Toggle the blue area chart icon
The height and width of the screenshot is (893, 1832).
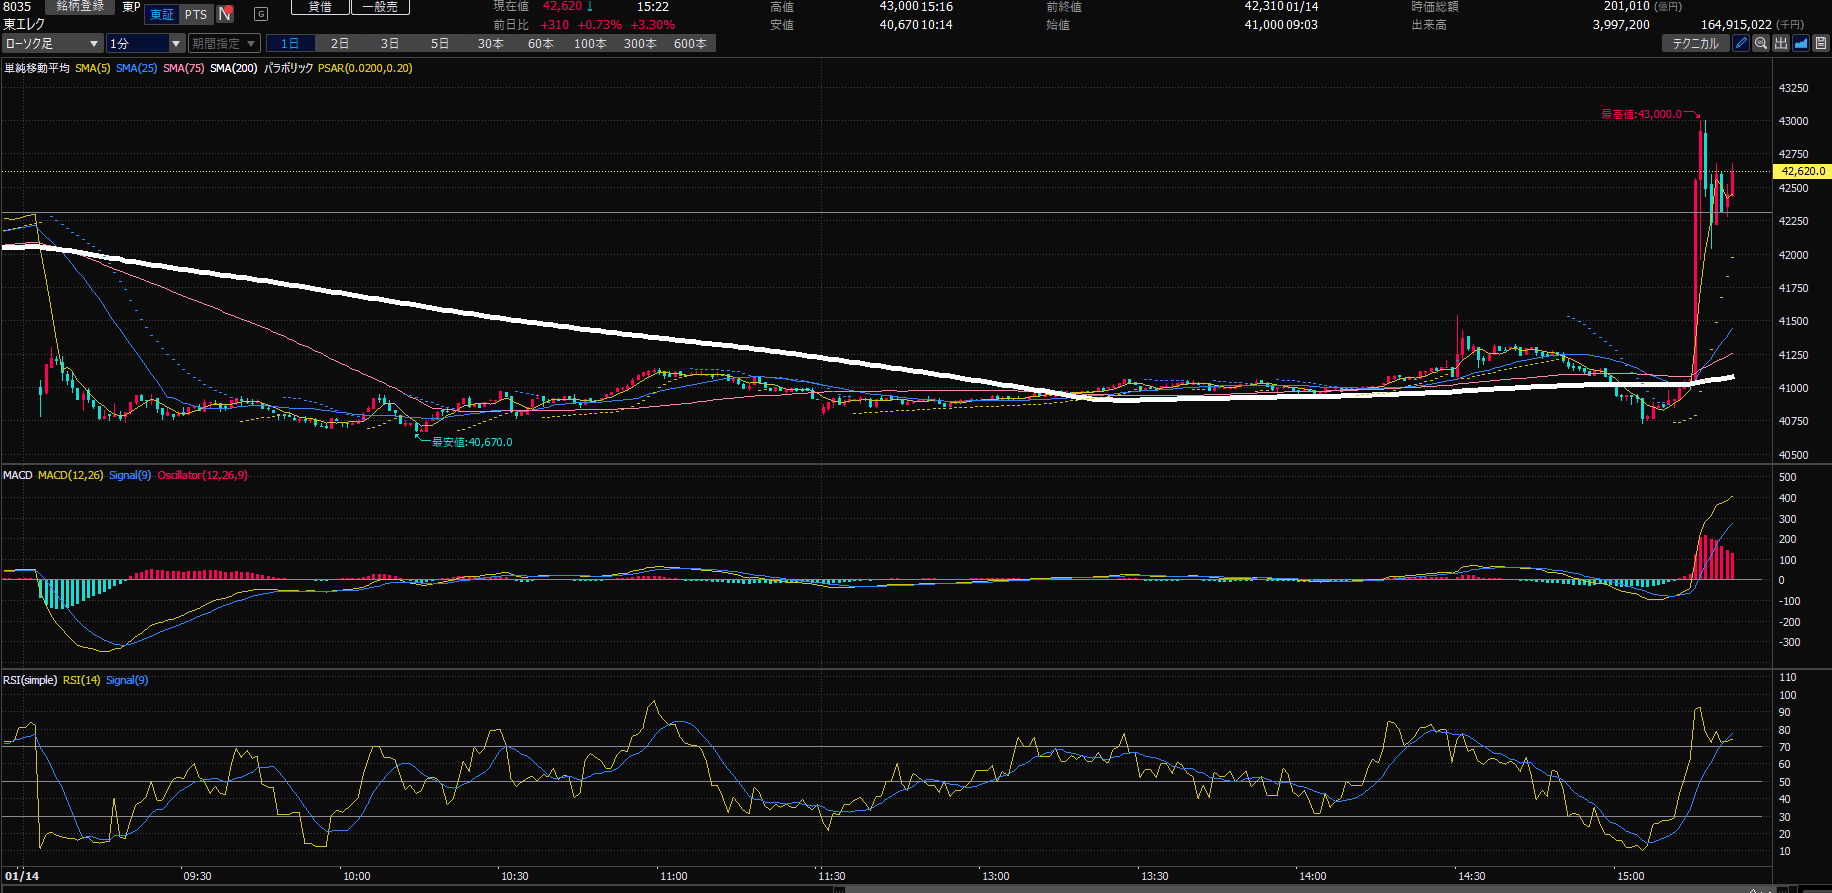1801,43
